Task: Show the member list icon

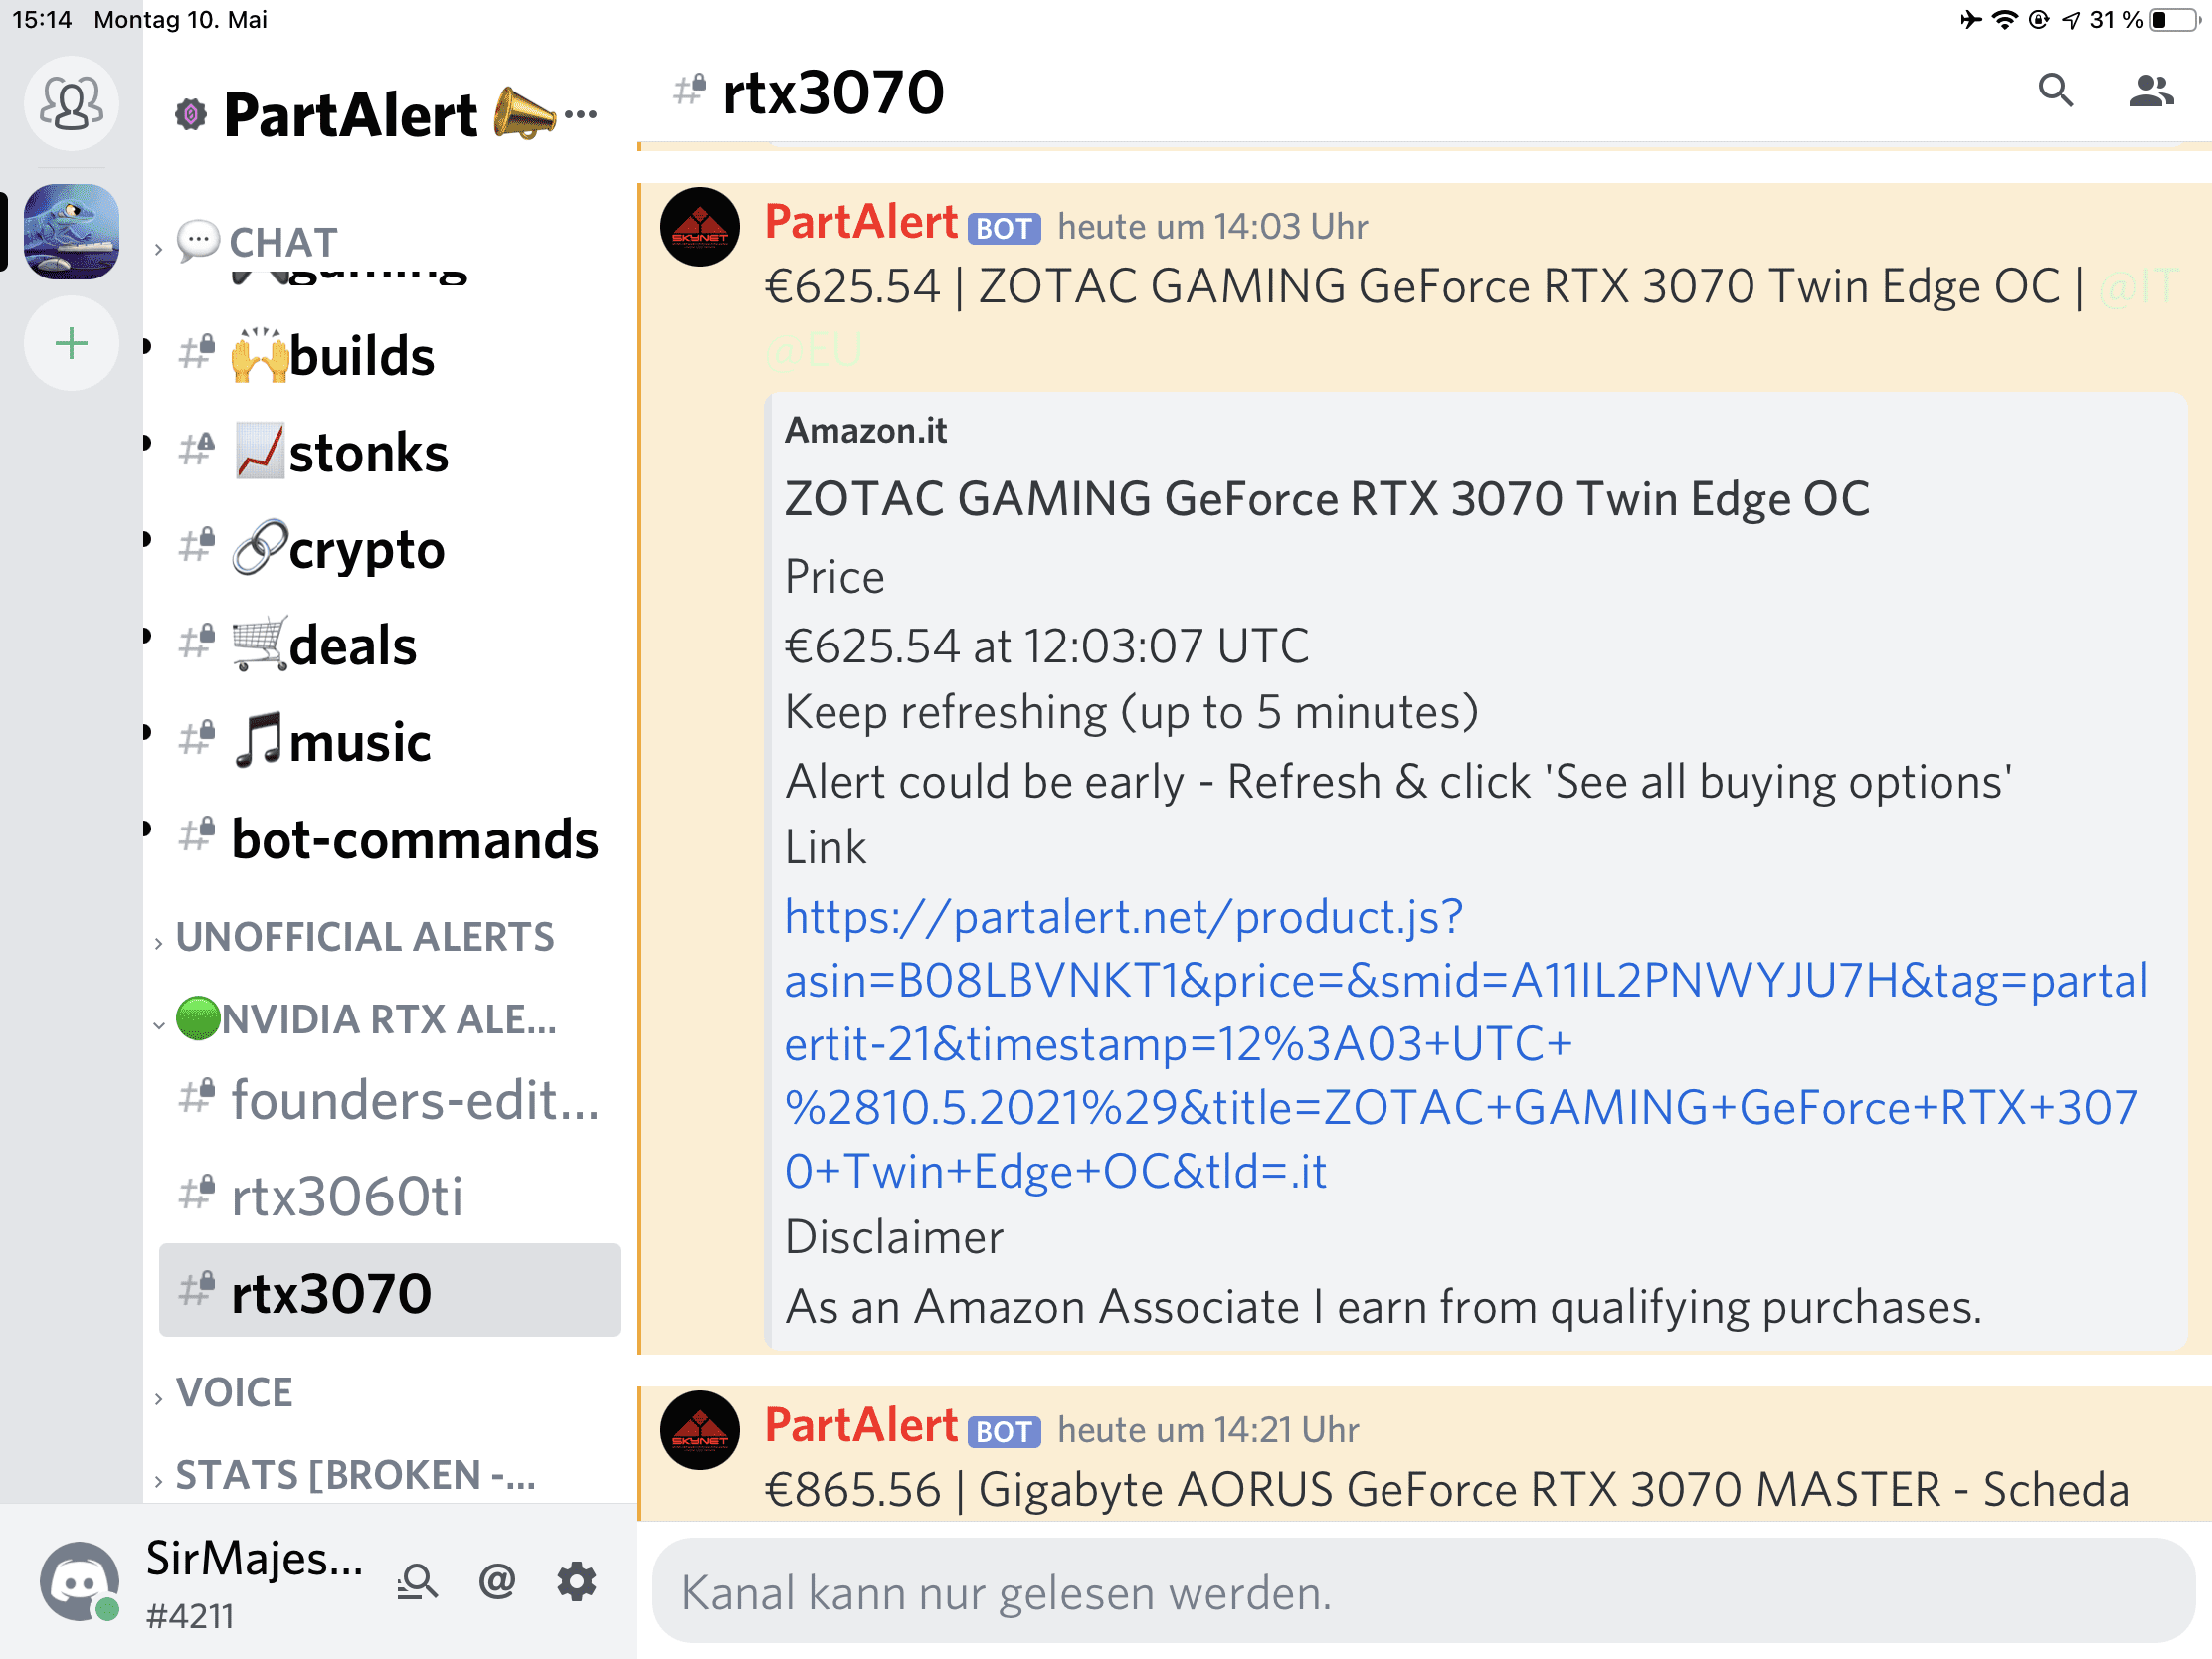Action: pyautogui.click(x=2150, y=91)
